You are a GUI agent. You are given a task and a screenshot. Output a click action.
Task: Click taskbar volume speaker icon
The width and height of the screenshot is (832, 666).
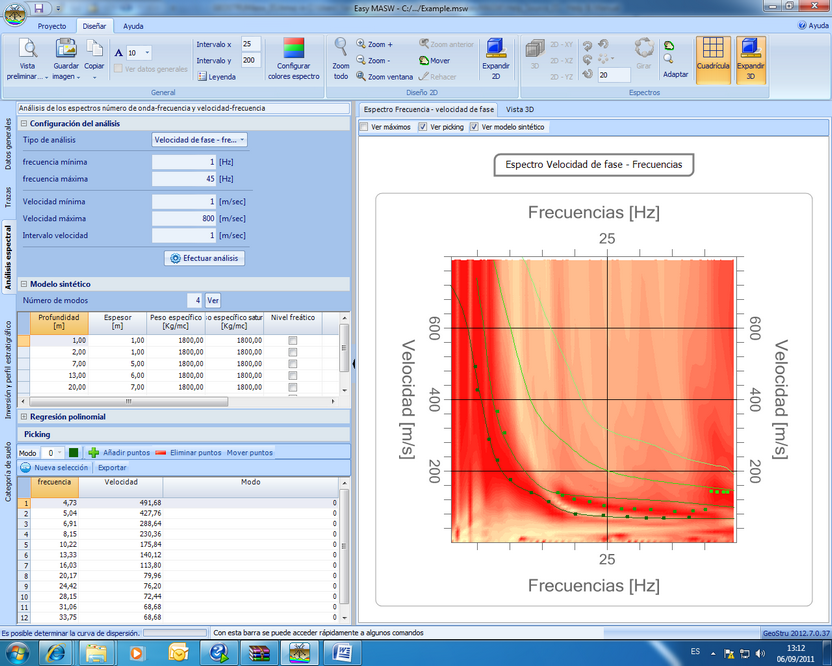(x=760, y=653)
